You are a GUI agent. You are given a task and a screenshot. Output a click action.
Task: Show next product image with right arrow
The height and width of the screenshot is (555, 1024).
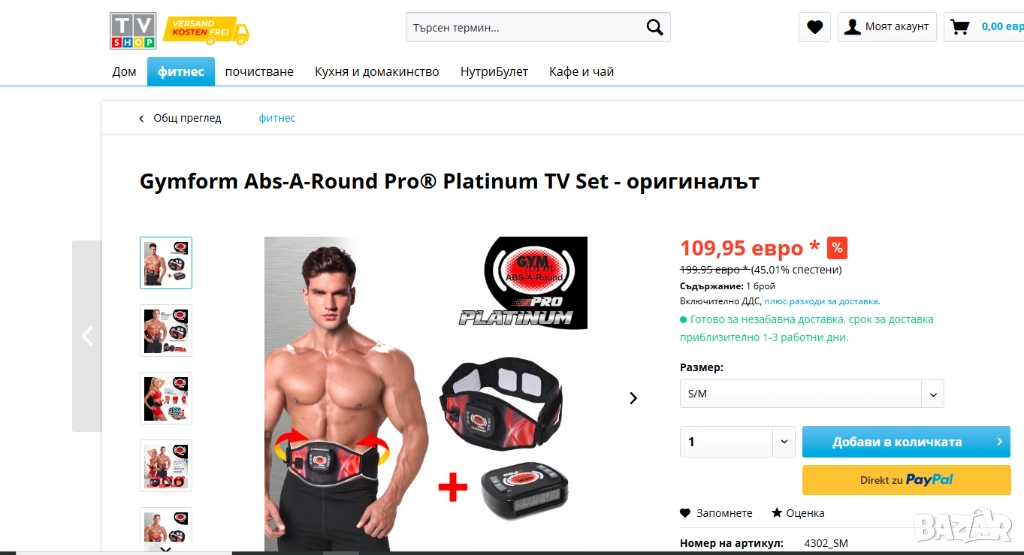point(633,398)
